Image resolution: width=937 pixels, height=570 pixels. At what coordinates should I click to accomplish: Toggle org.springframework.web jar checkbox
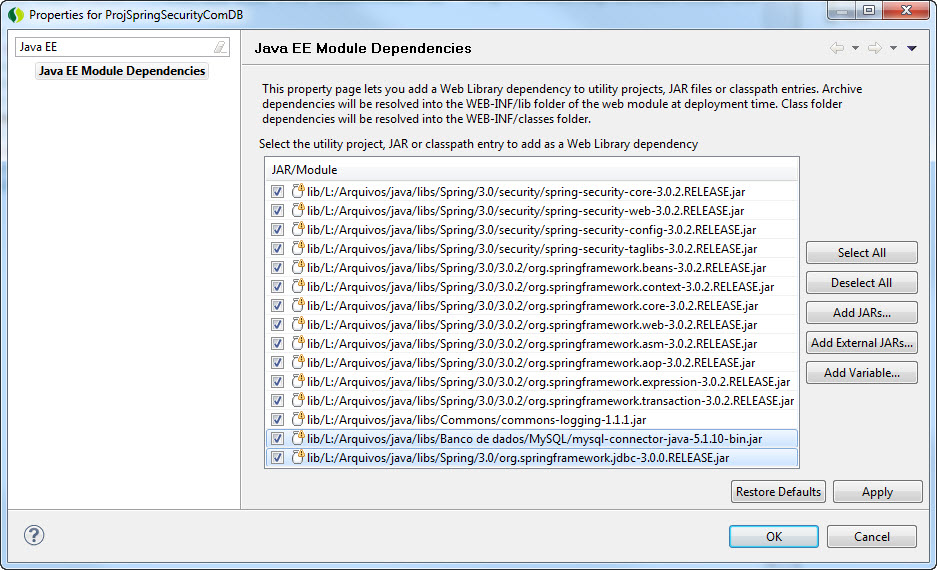click(277, 325)
